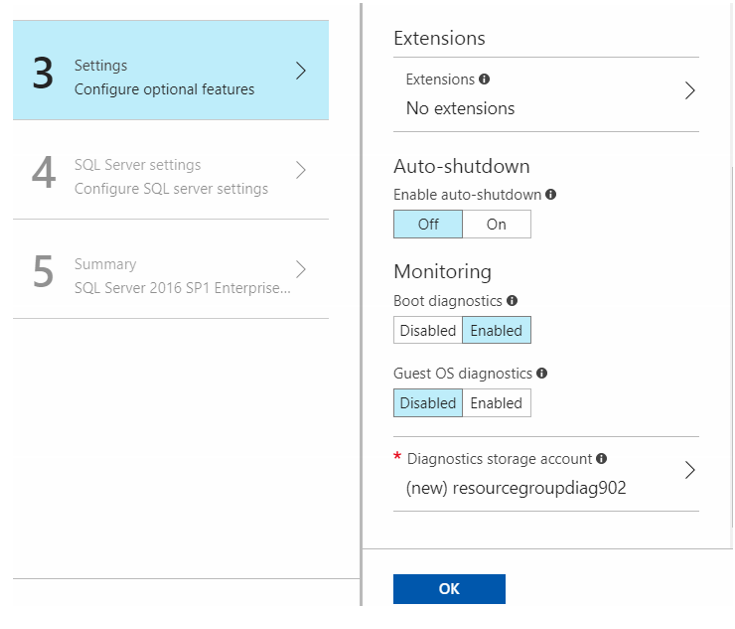This screenshot has height=629, width=735.
Task: Select Off for auto-shutdown
Action: pos(428,224)
